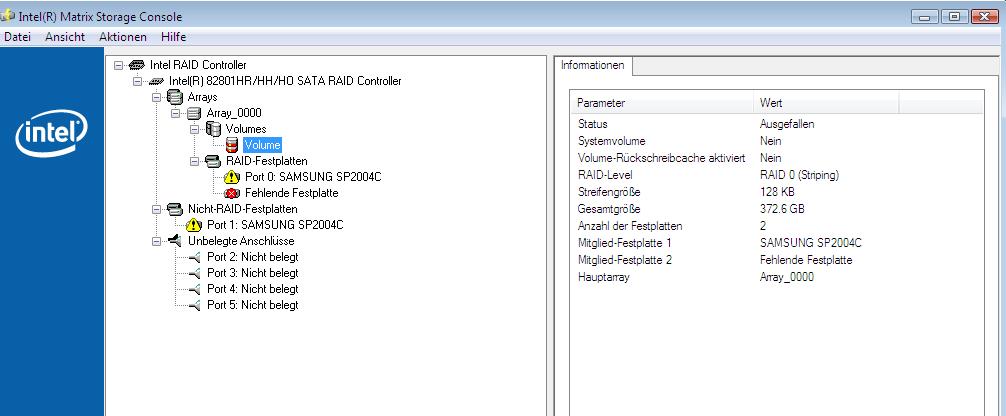Viewport: 1006px width, 416px height.
Task: Collapse the Intel RAID Controller node
Action: (x=118, y=65)
